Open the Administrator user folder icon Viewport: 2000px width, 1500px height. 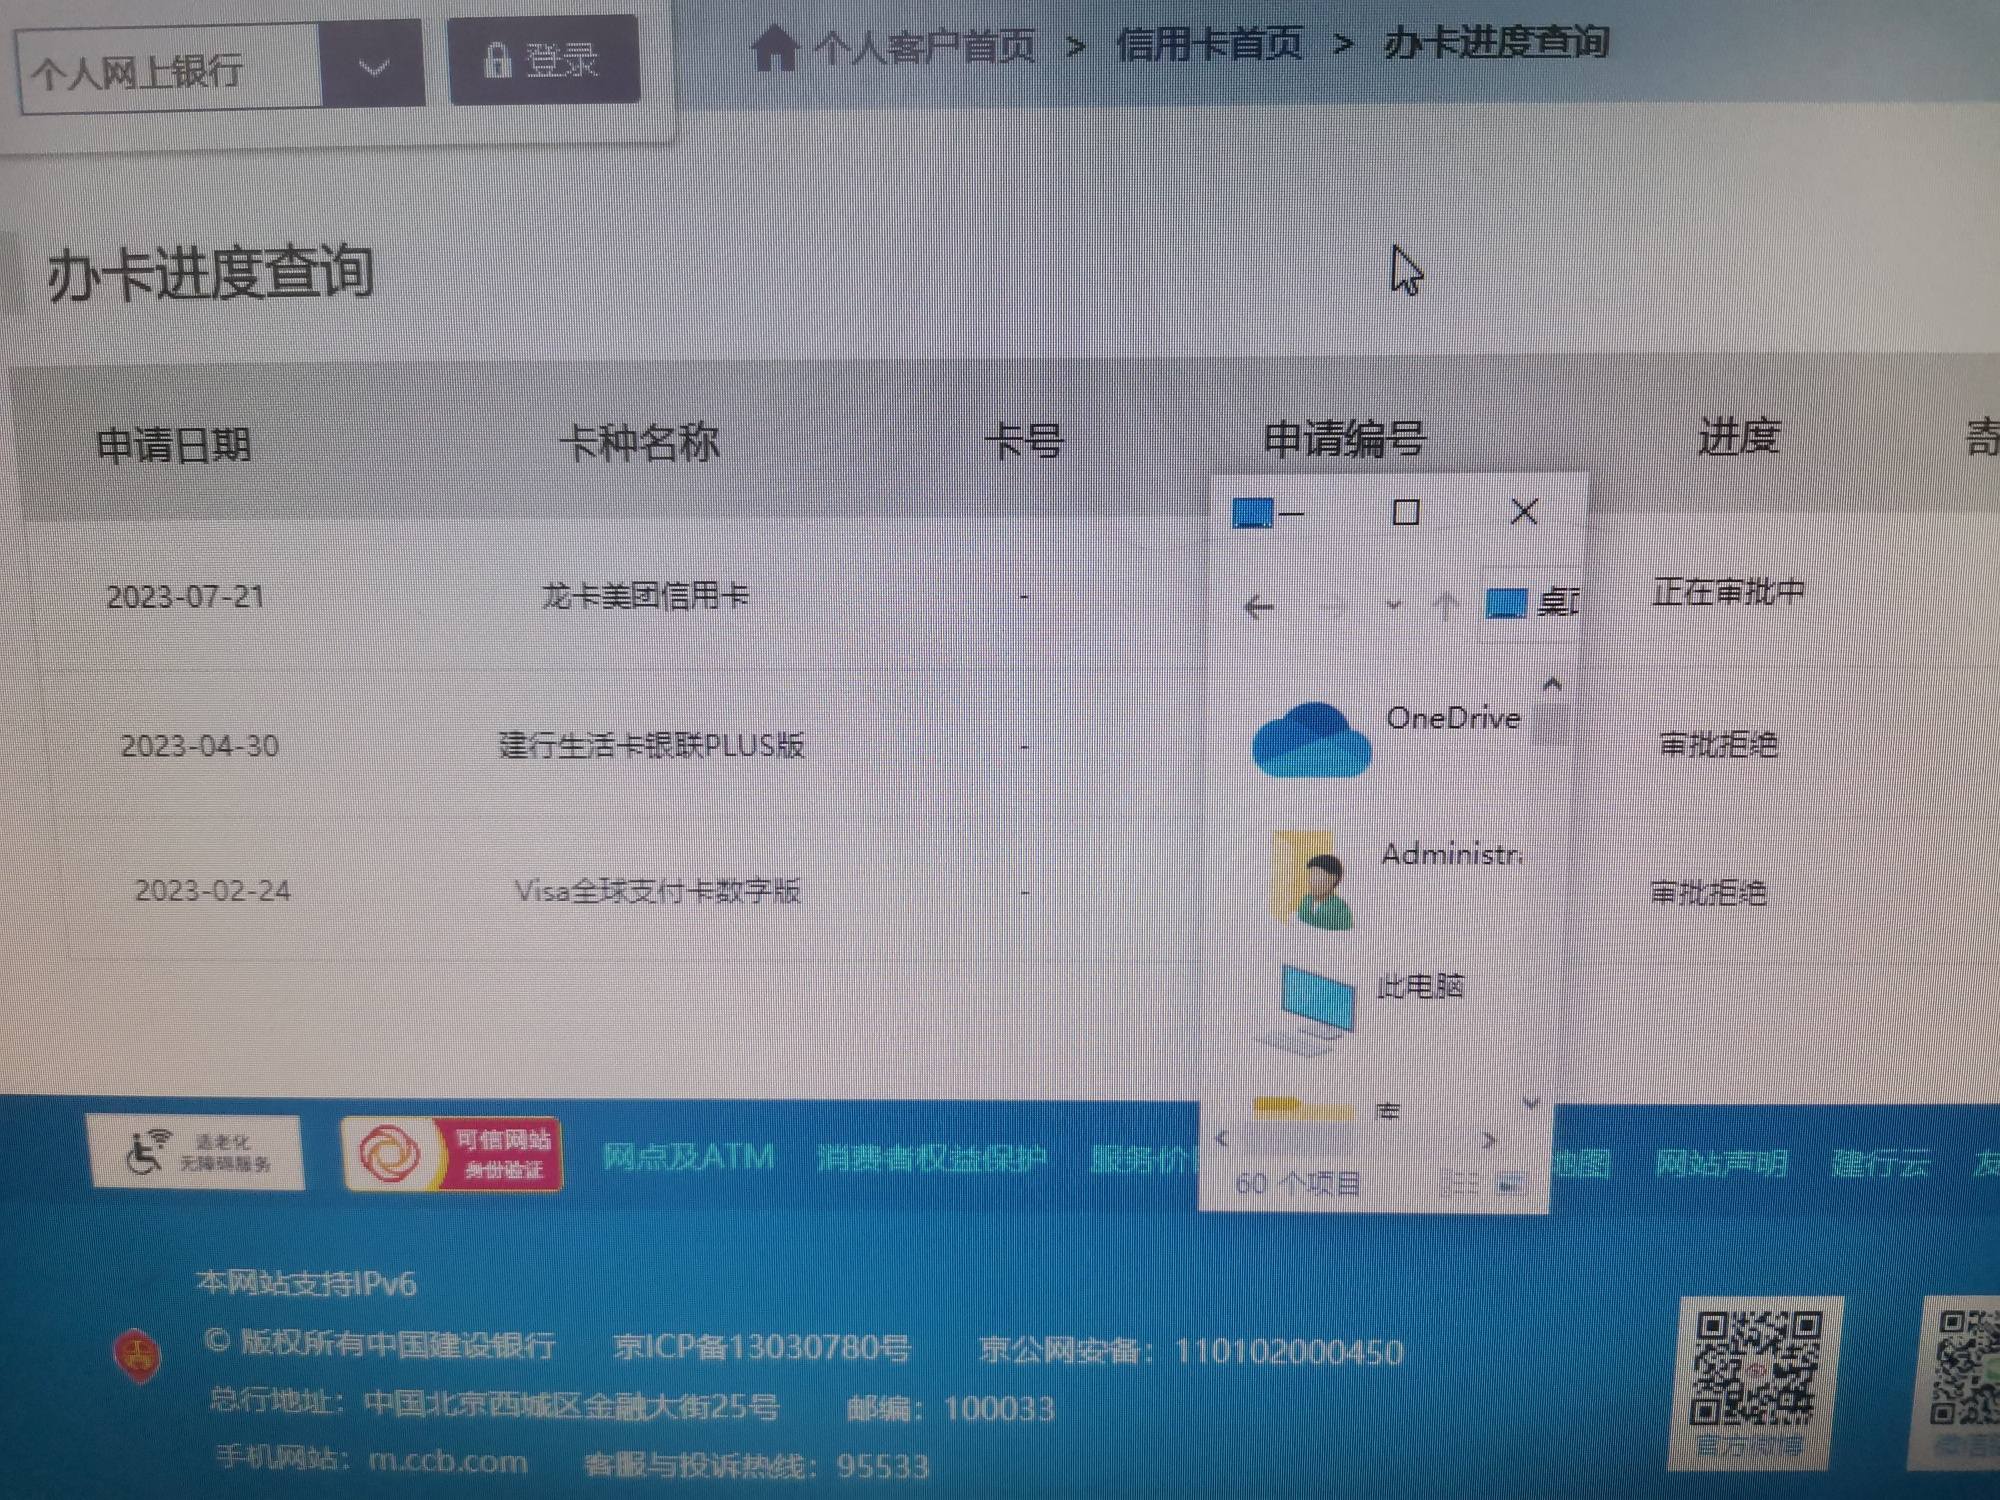[1314, 880]
